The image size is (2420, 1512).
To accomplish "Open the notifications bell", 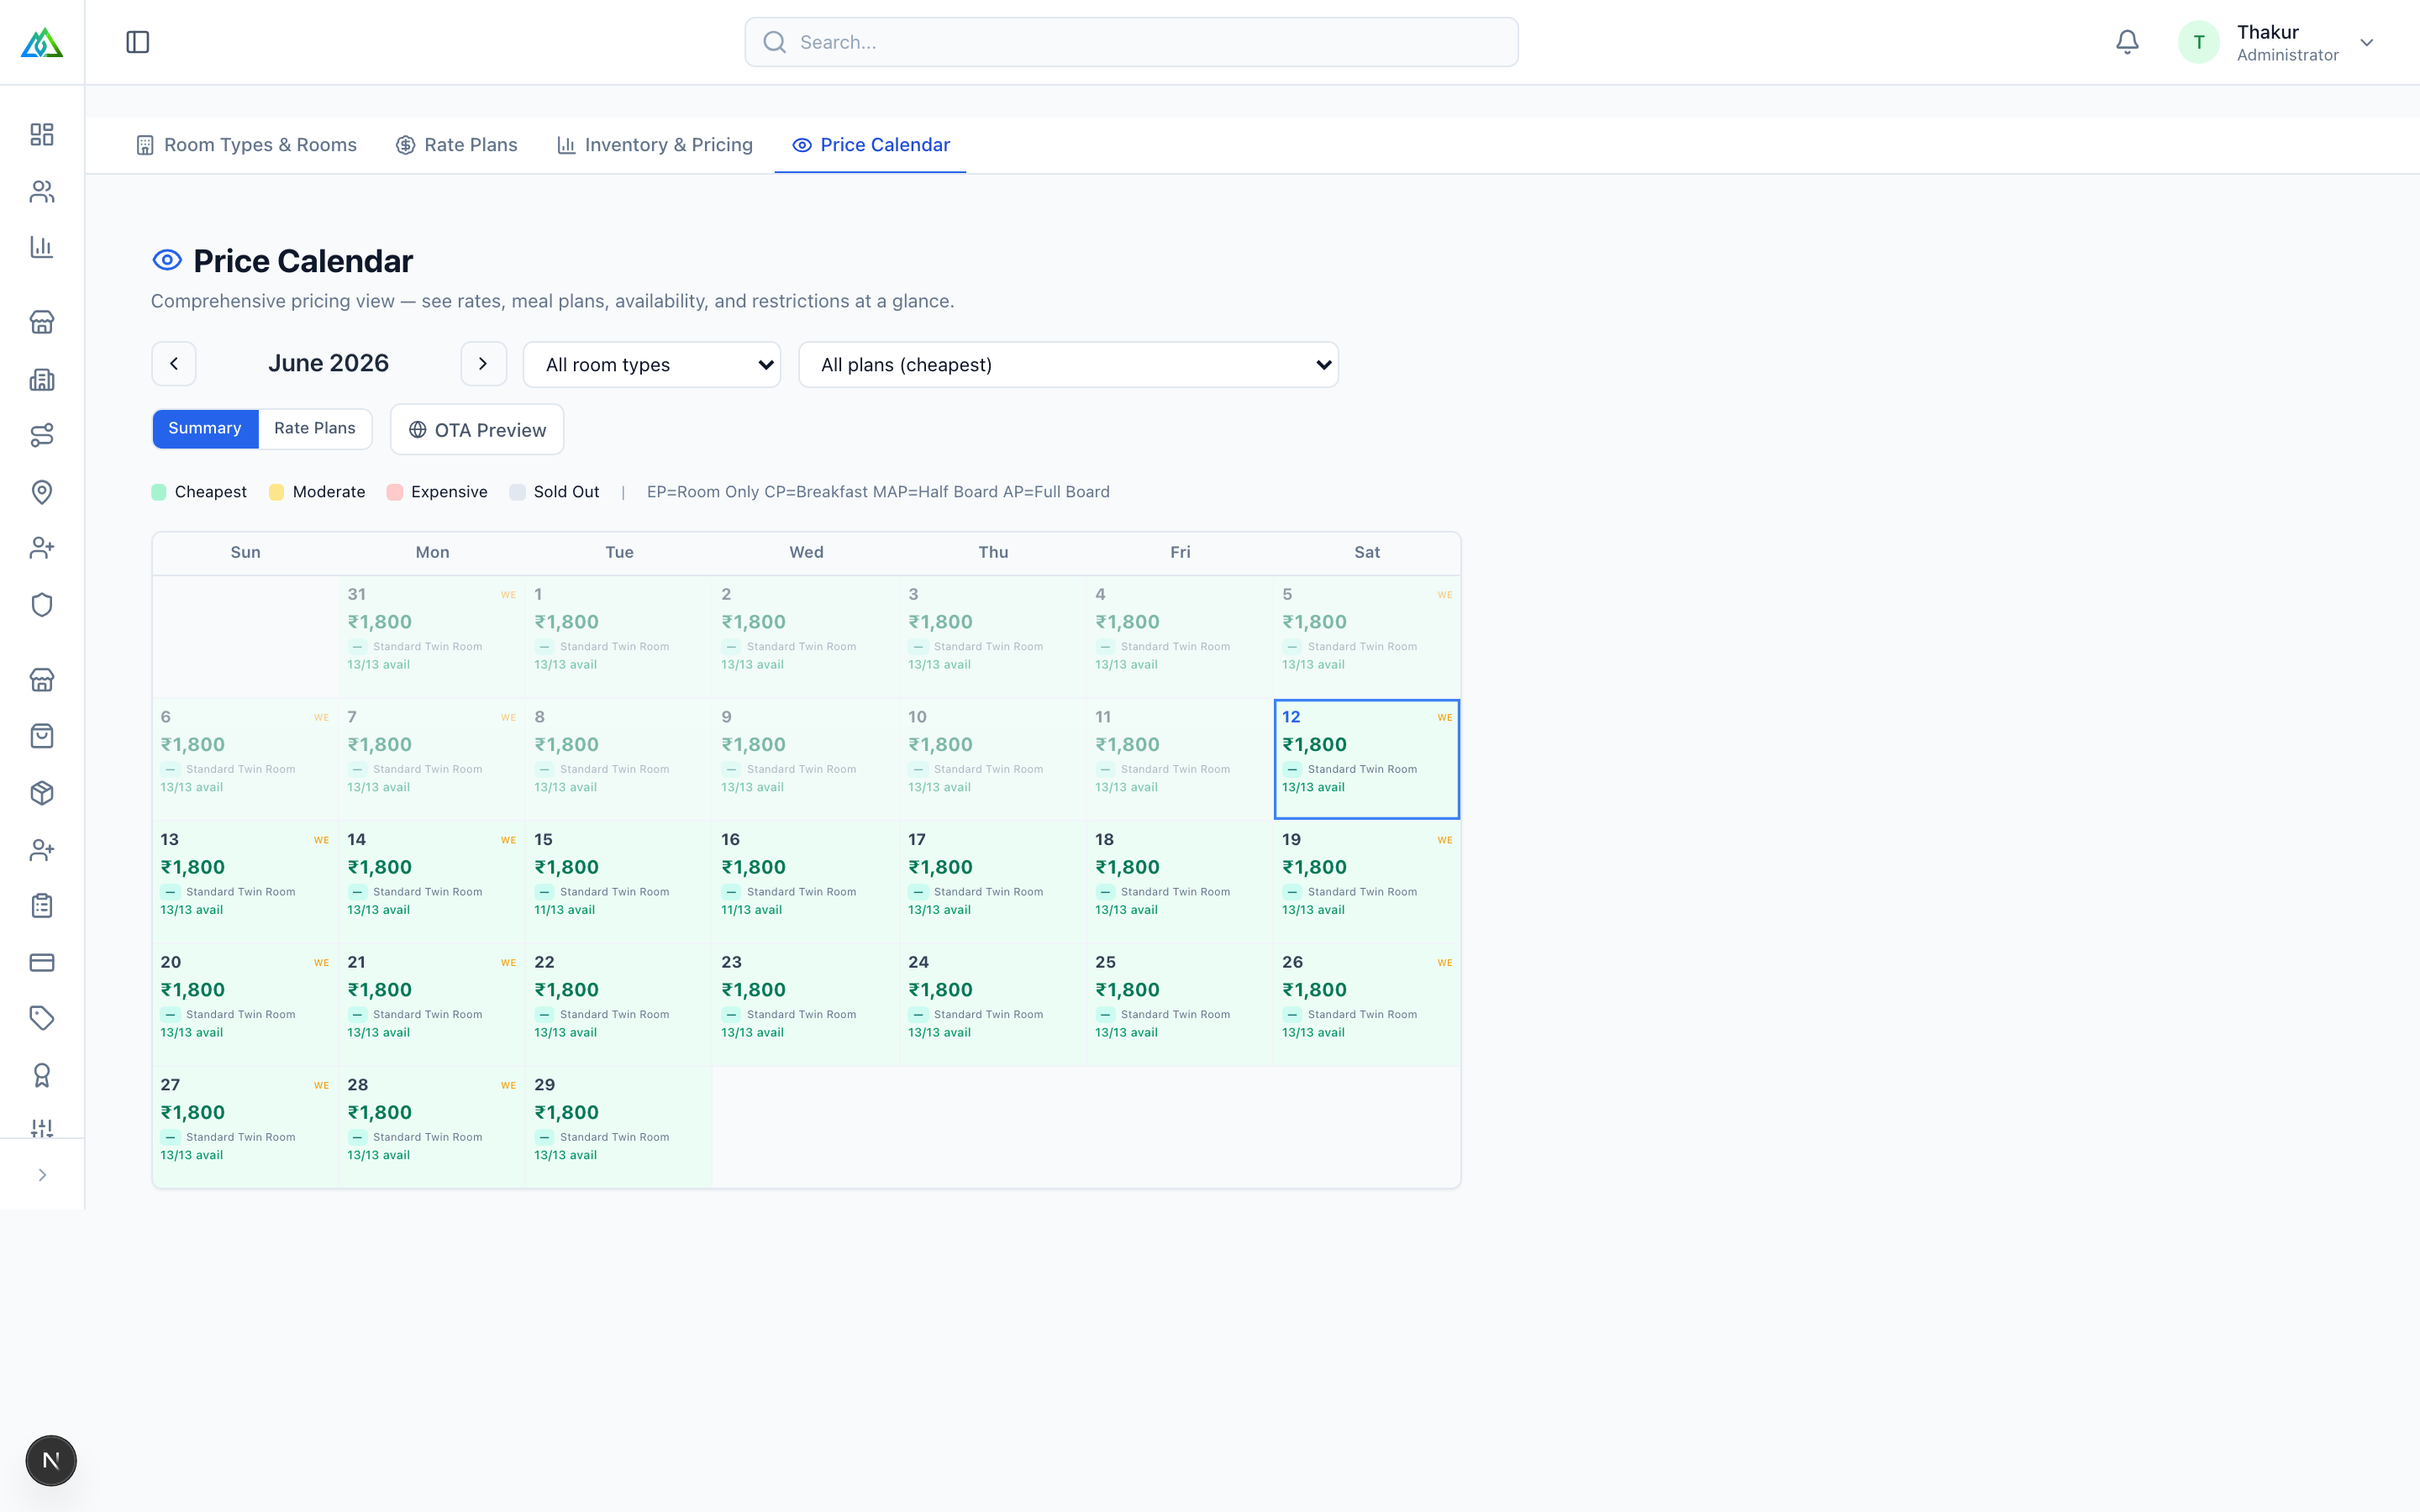I will [2127, 42].
